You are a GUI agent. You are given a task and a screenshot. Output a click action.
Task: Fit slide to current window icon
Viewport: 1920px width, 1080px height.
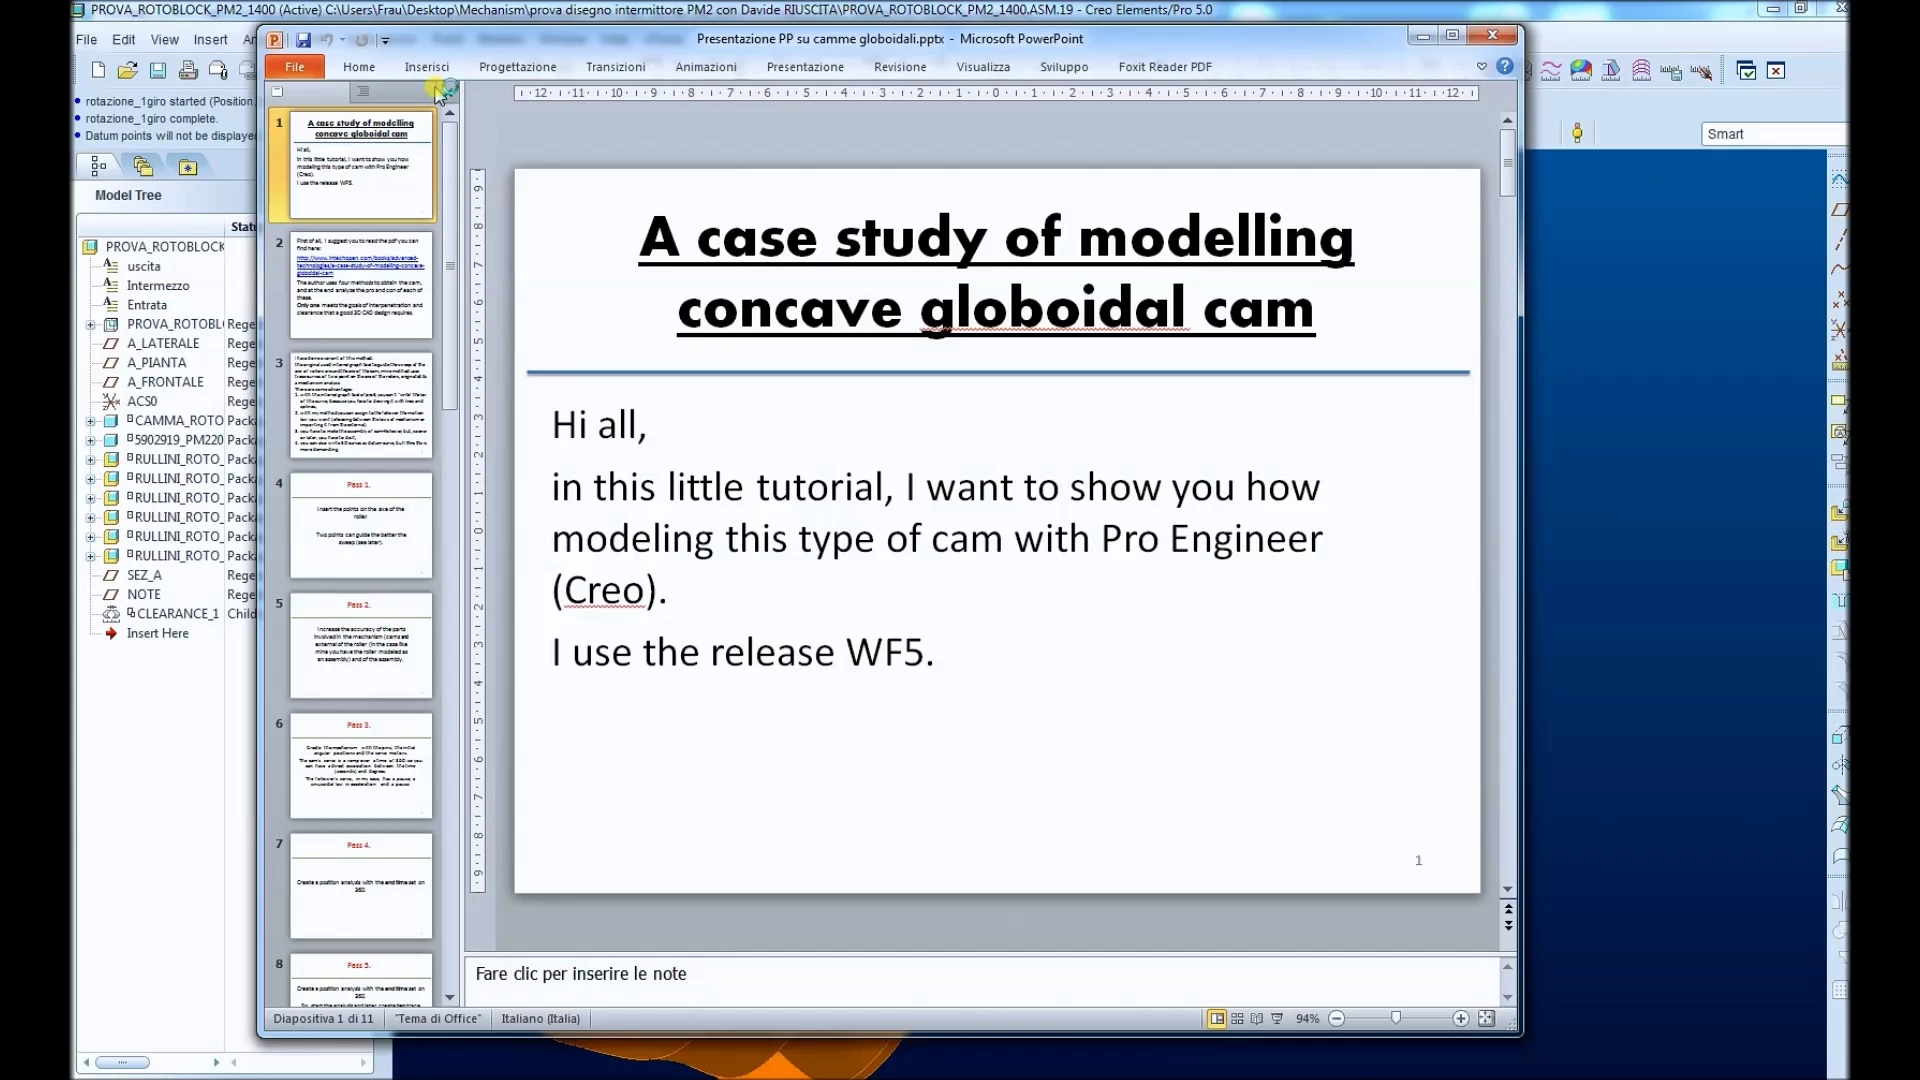coord(1487,1019)
